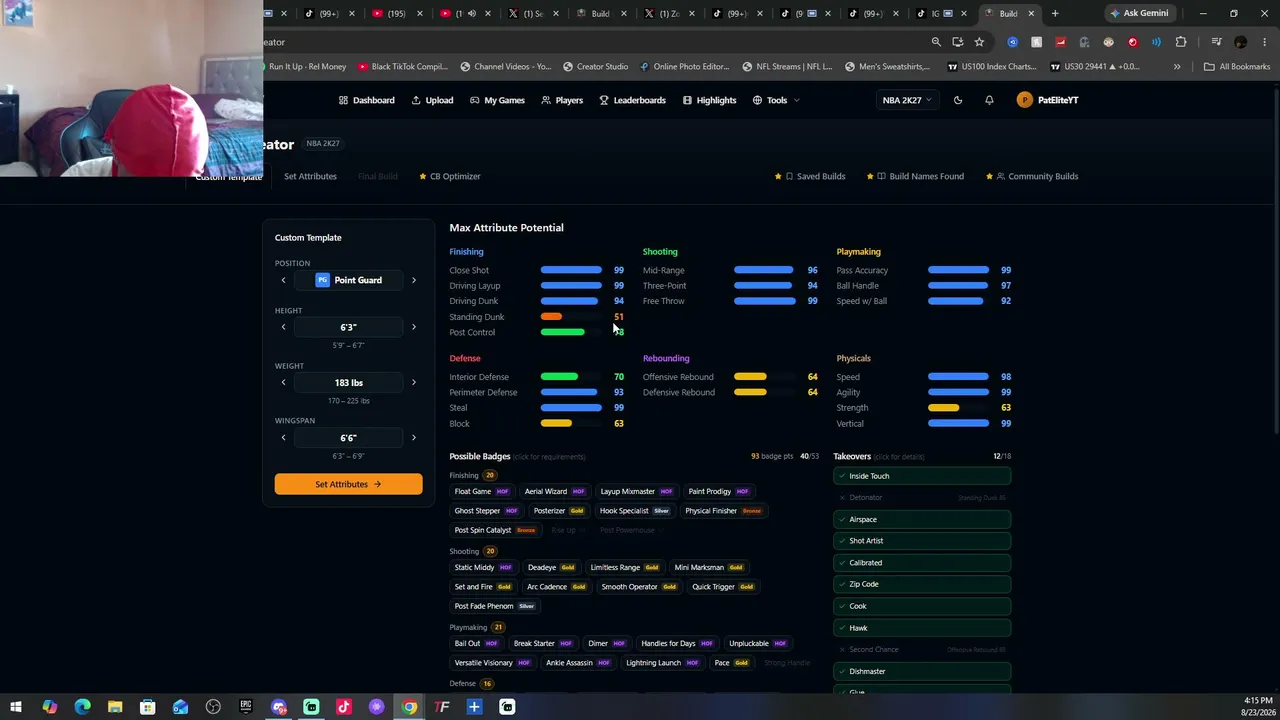Decrease wingspan below 6'6"
The height and width of the screenshot is (720, 1280).
283,437
